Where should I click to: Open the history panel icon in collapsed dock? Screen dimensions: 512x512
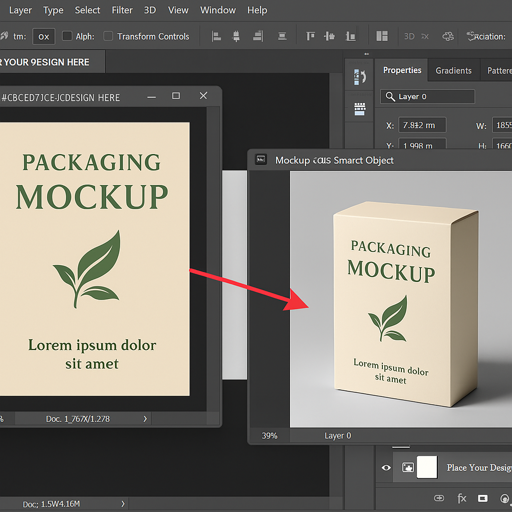[360, 77]
